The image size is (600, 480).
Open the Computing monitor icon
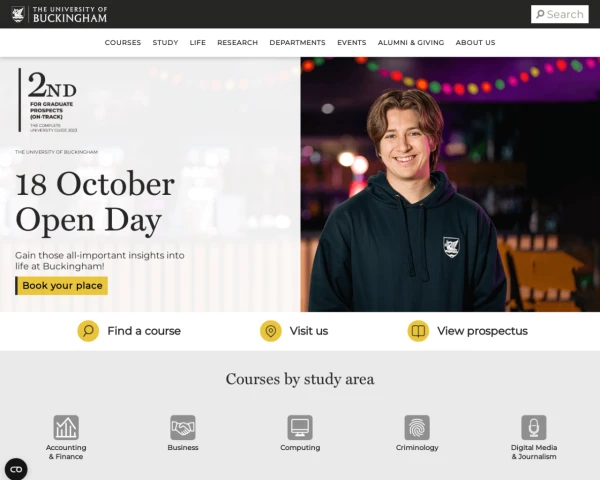pyautogui.click(x=300, y=428)
